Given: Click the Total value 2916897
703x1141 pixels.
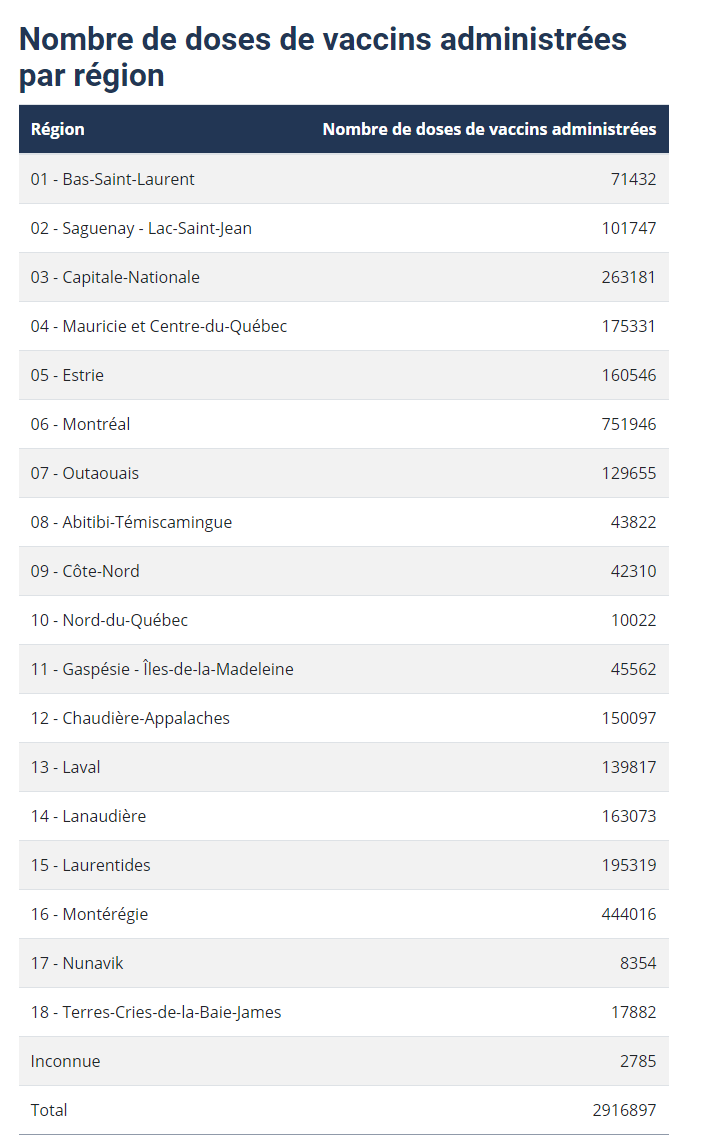Looking at the screenshot, I should (624, 1110).
